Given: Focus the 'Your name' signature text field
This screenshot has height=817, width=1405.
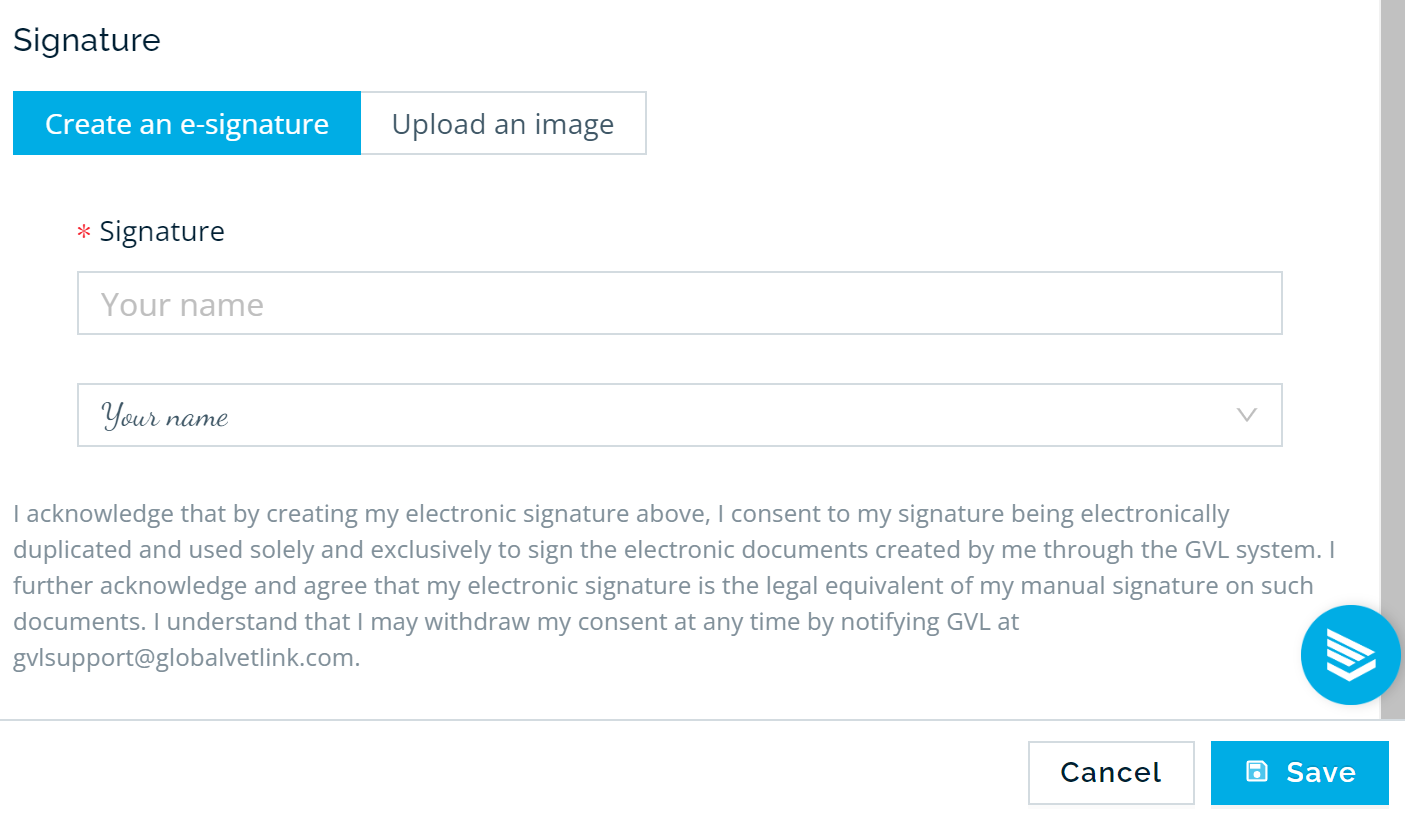Looking at the screenshot, I should [680, 303].
